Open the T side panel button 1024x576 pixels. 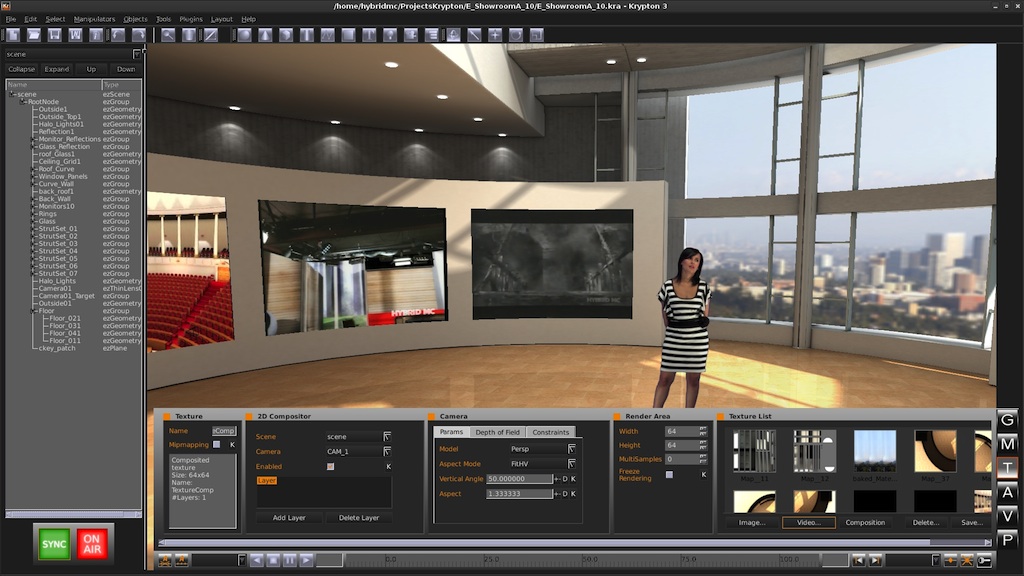click(x=1008, y=468)
